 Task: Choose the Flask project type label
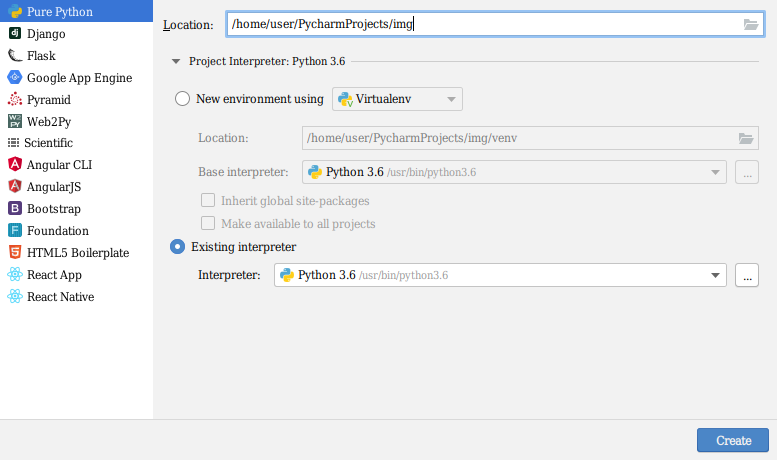[x=41, y=56]
